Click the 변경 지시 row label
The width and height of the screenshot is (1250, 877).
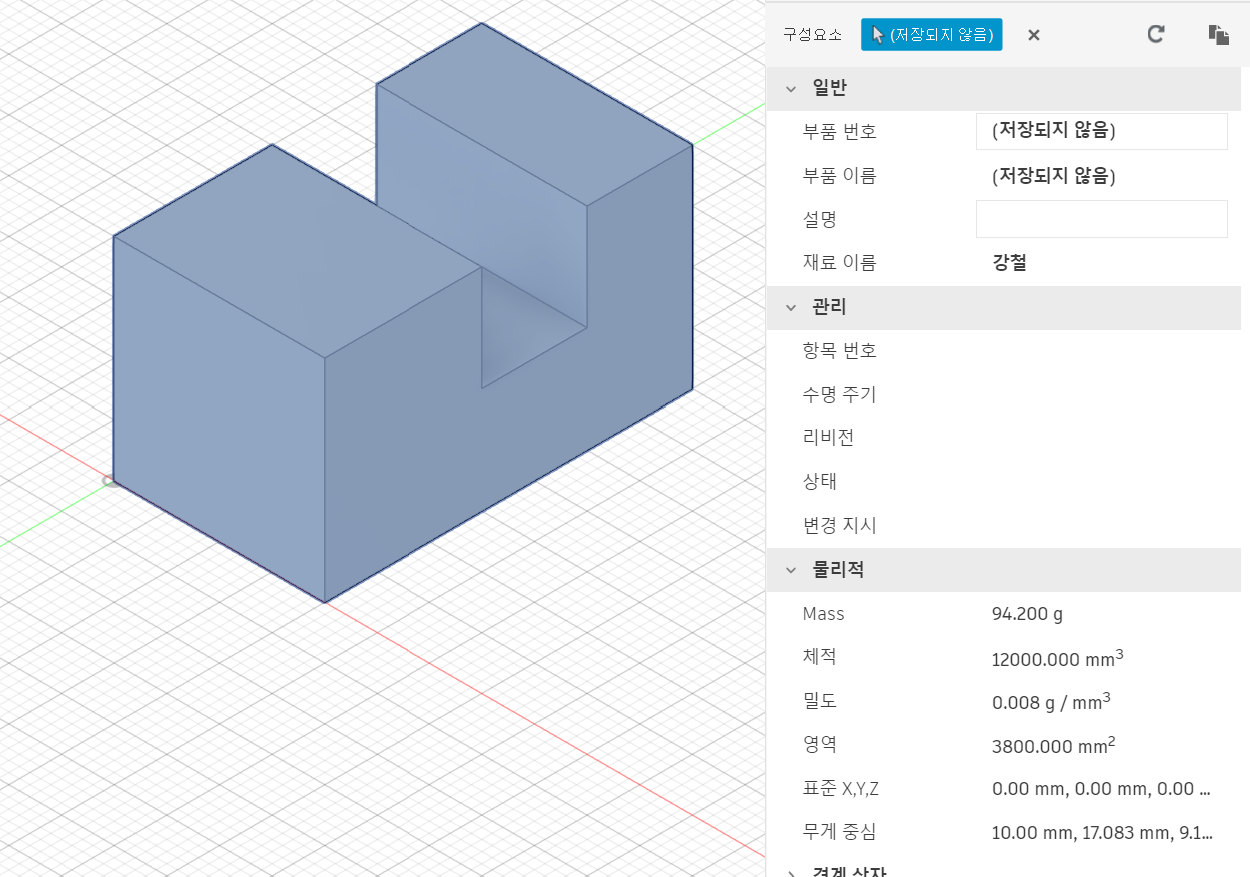[839, 525]
